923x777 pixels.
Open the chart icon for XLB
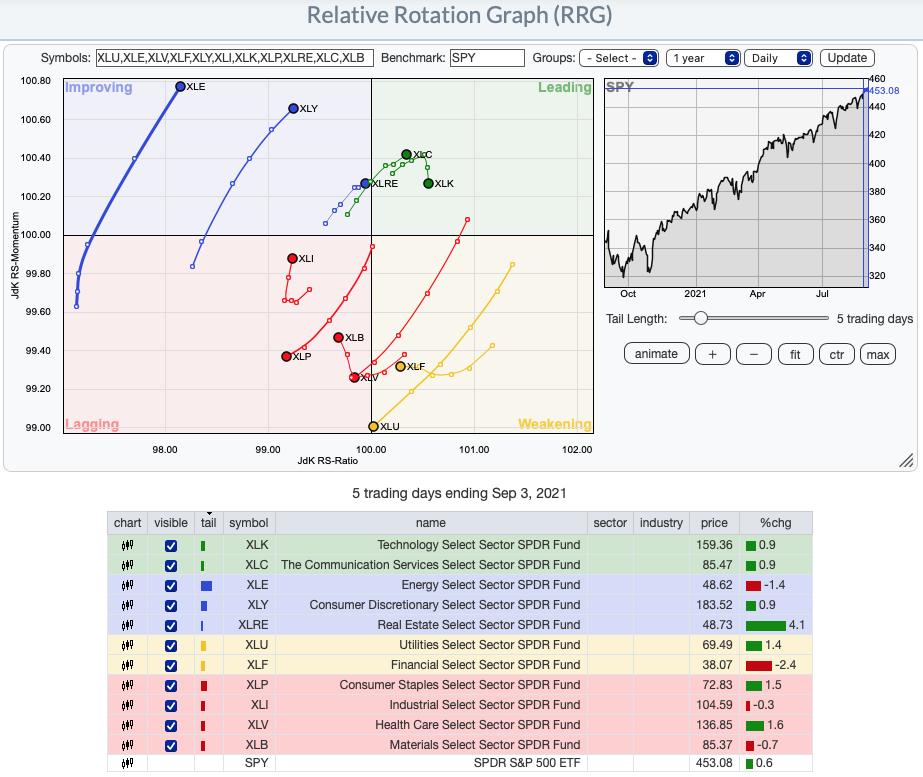tap(127, 746)
